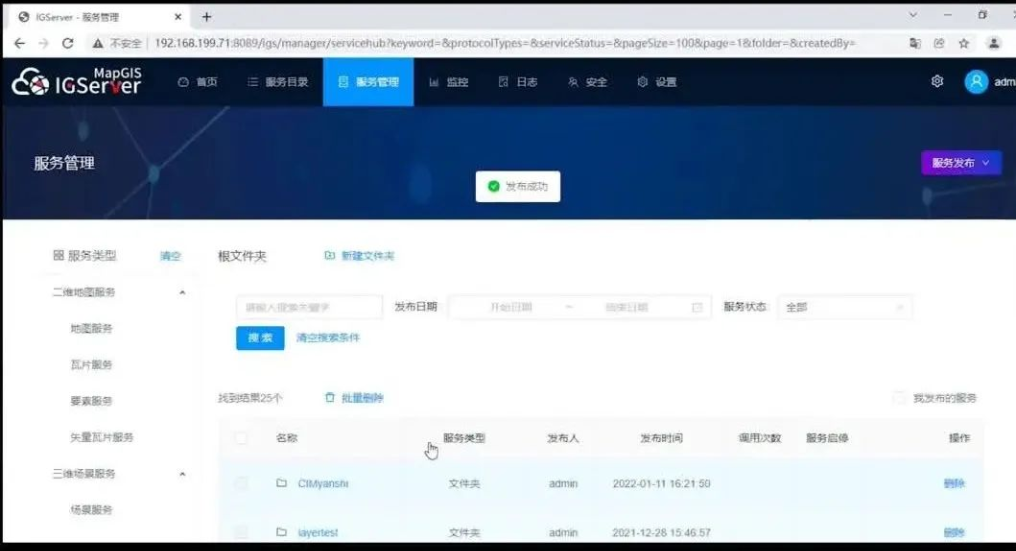Click the 搜索 button
The width and height of the screenshot is (1016, 551).
(x=260, y=338)
